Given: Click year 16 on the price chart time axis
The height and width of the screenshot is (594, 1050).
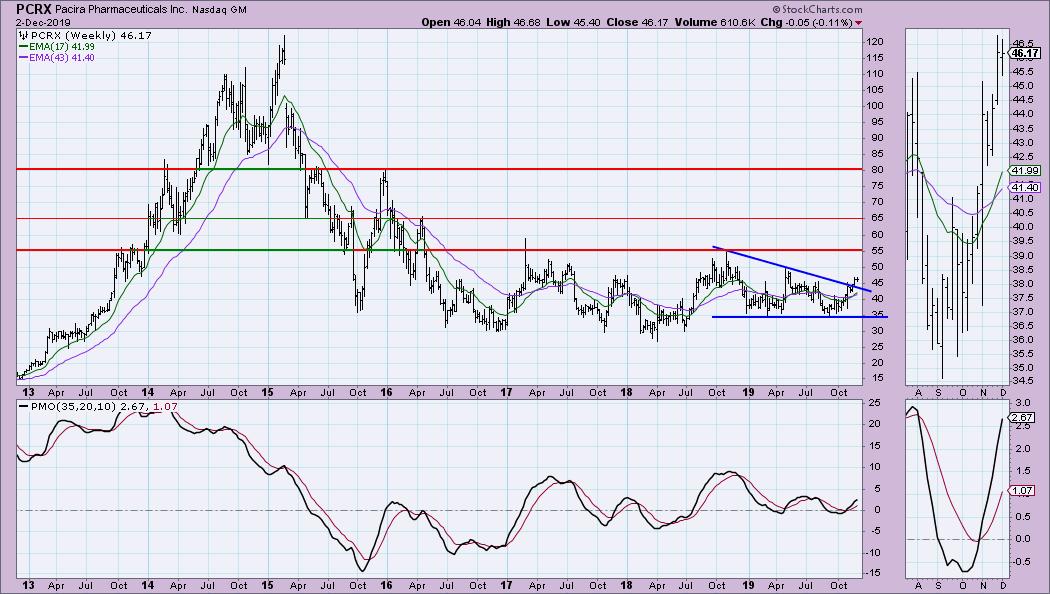Looking at the screenshot, I should [x=386, y=392].
